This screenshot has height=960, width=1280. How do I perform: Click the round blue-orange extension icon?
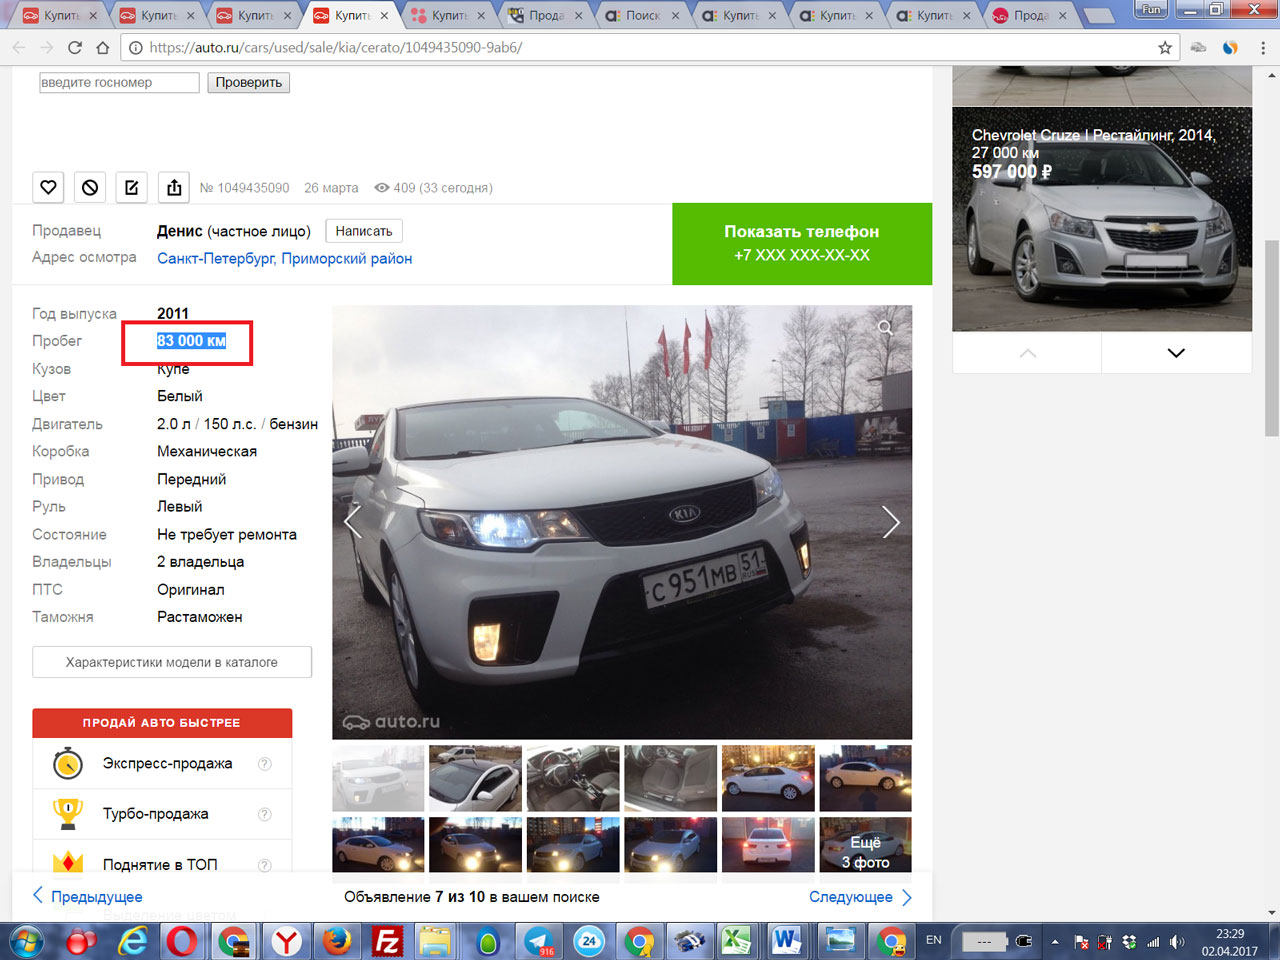1230,47
